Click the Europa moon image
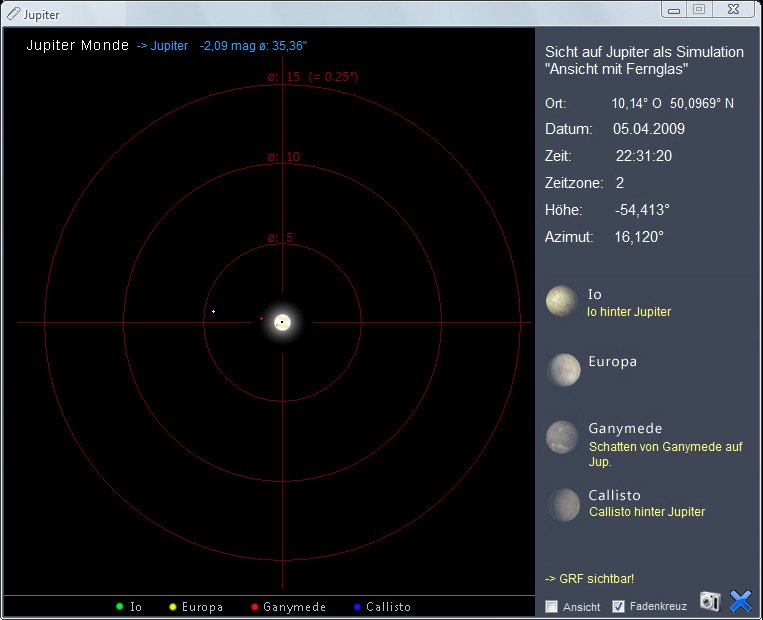Image resolution: width=763 pixels, height=620 pixels. tap(563, 369)
